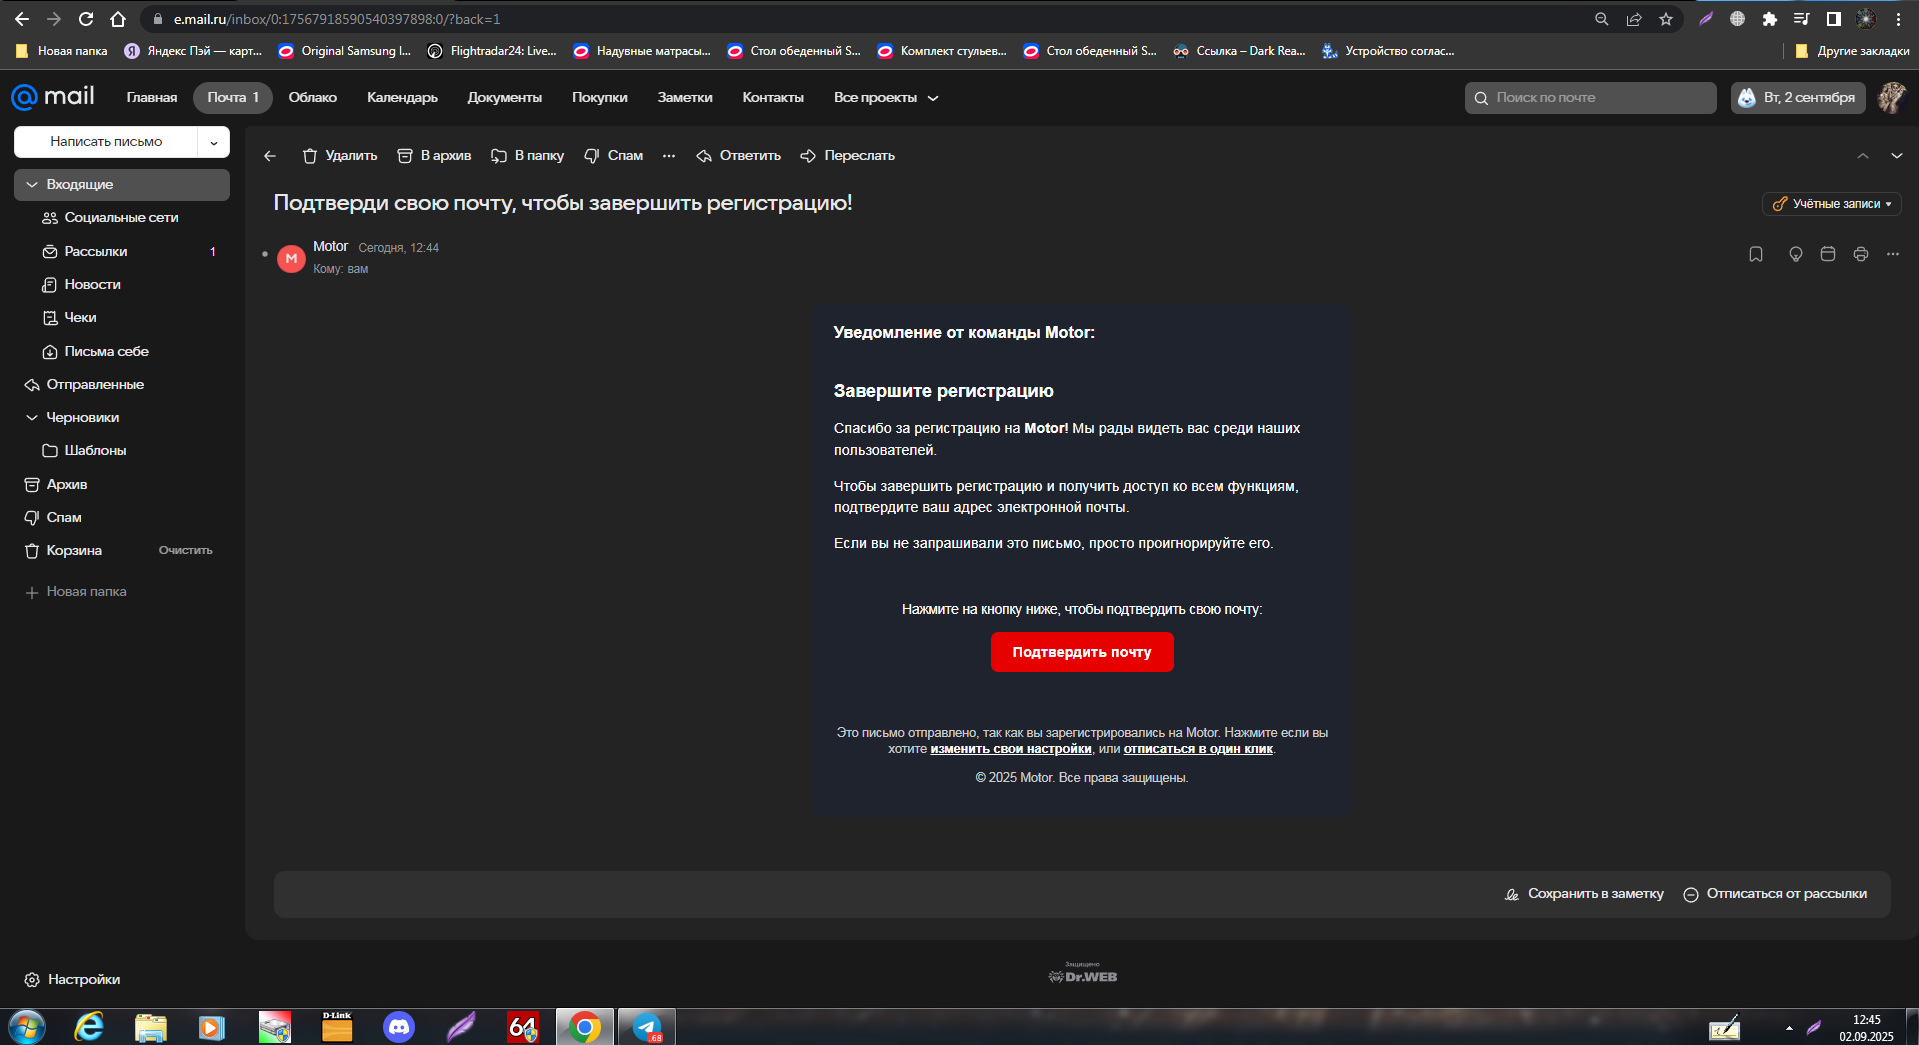
Task: Print the email using the printer icon
Action: pos(1860,254)
